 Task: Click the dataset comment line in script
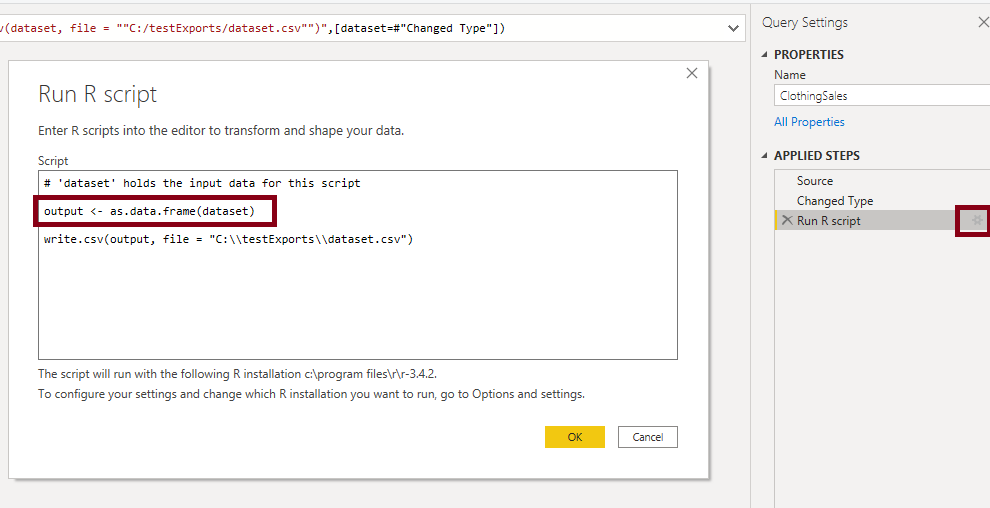(x=202, y=183)
